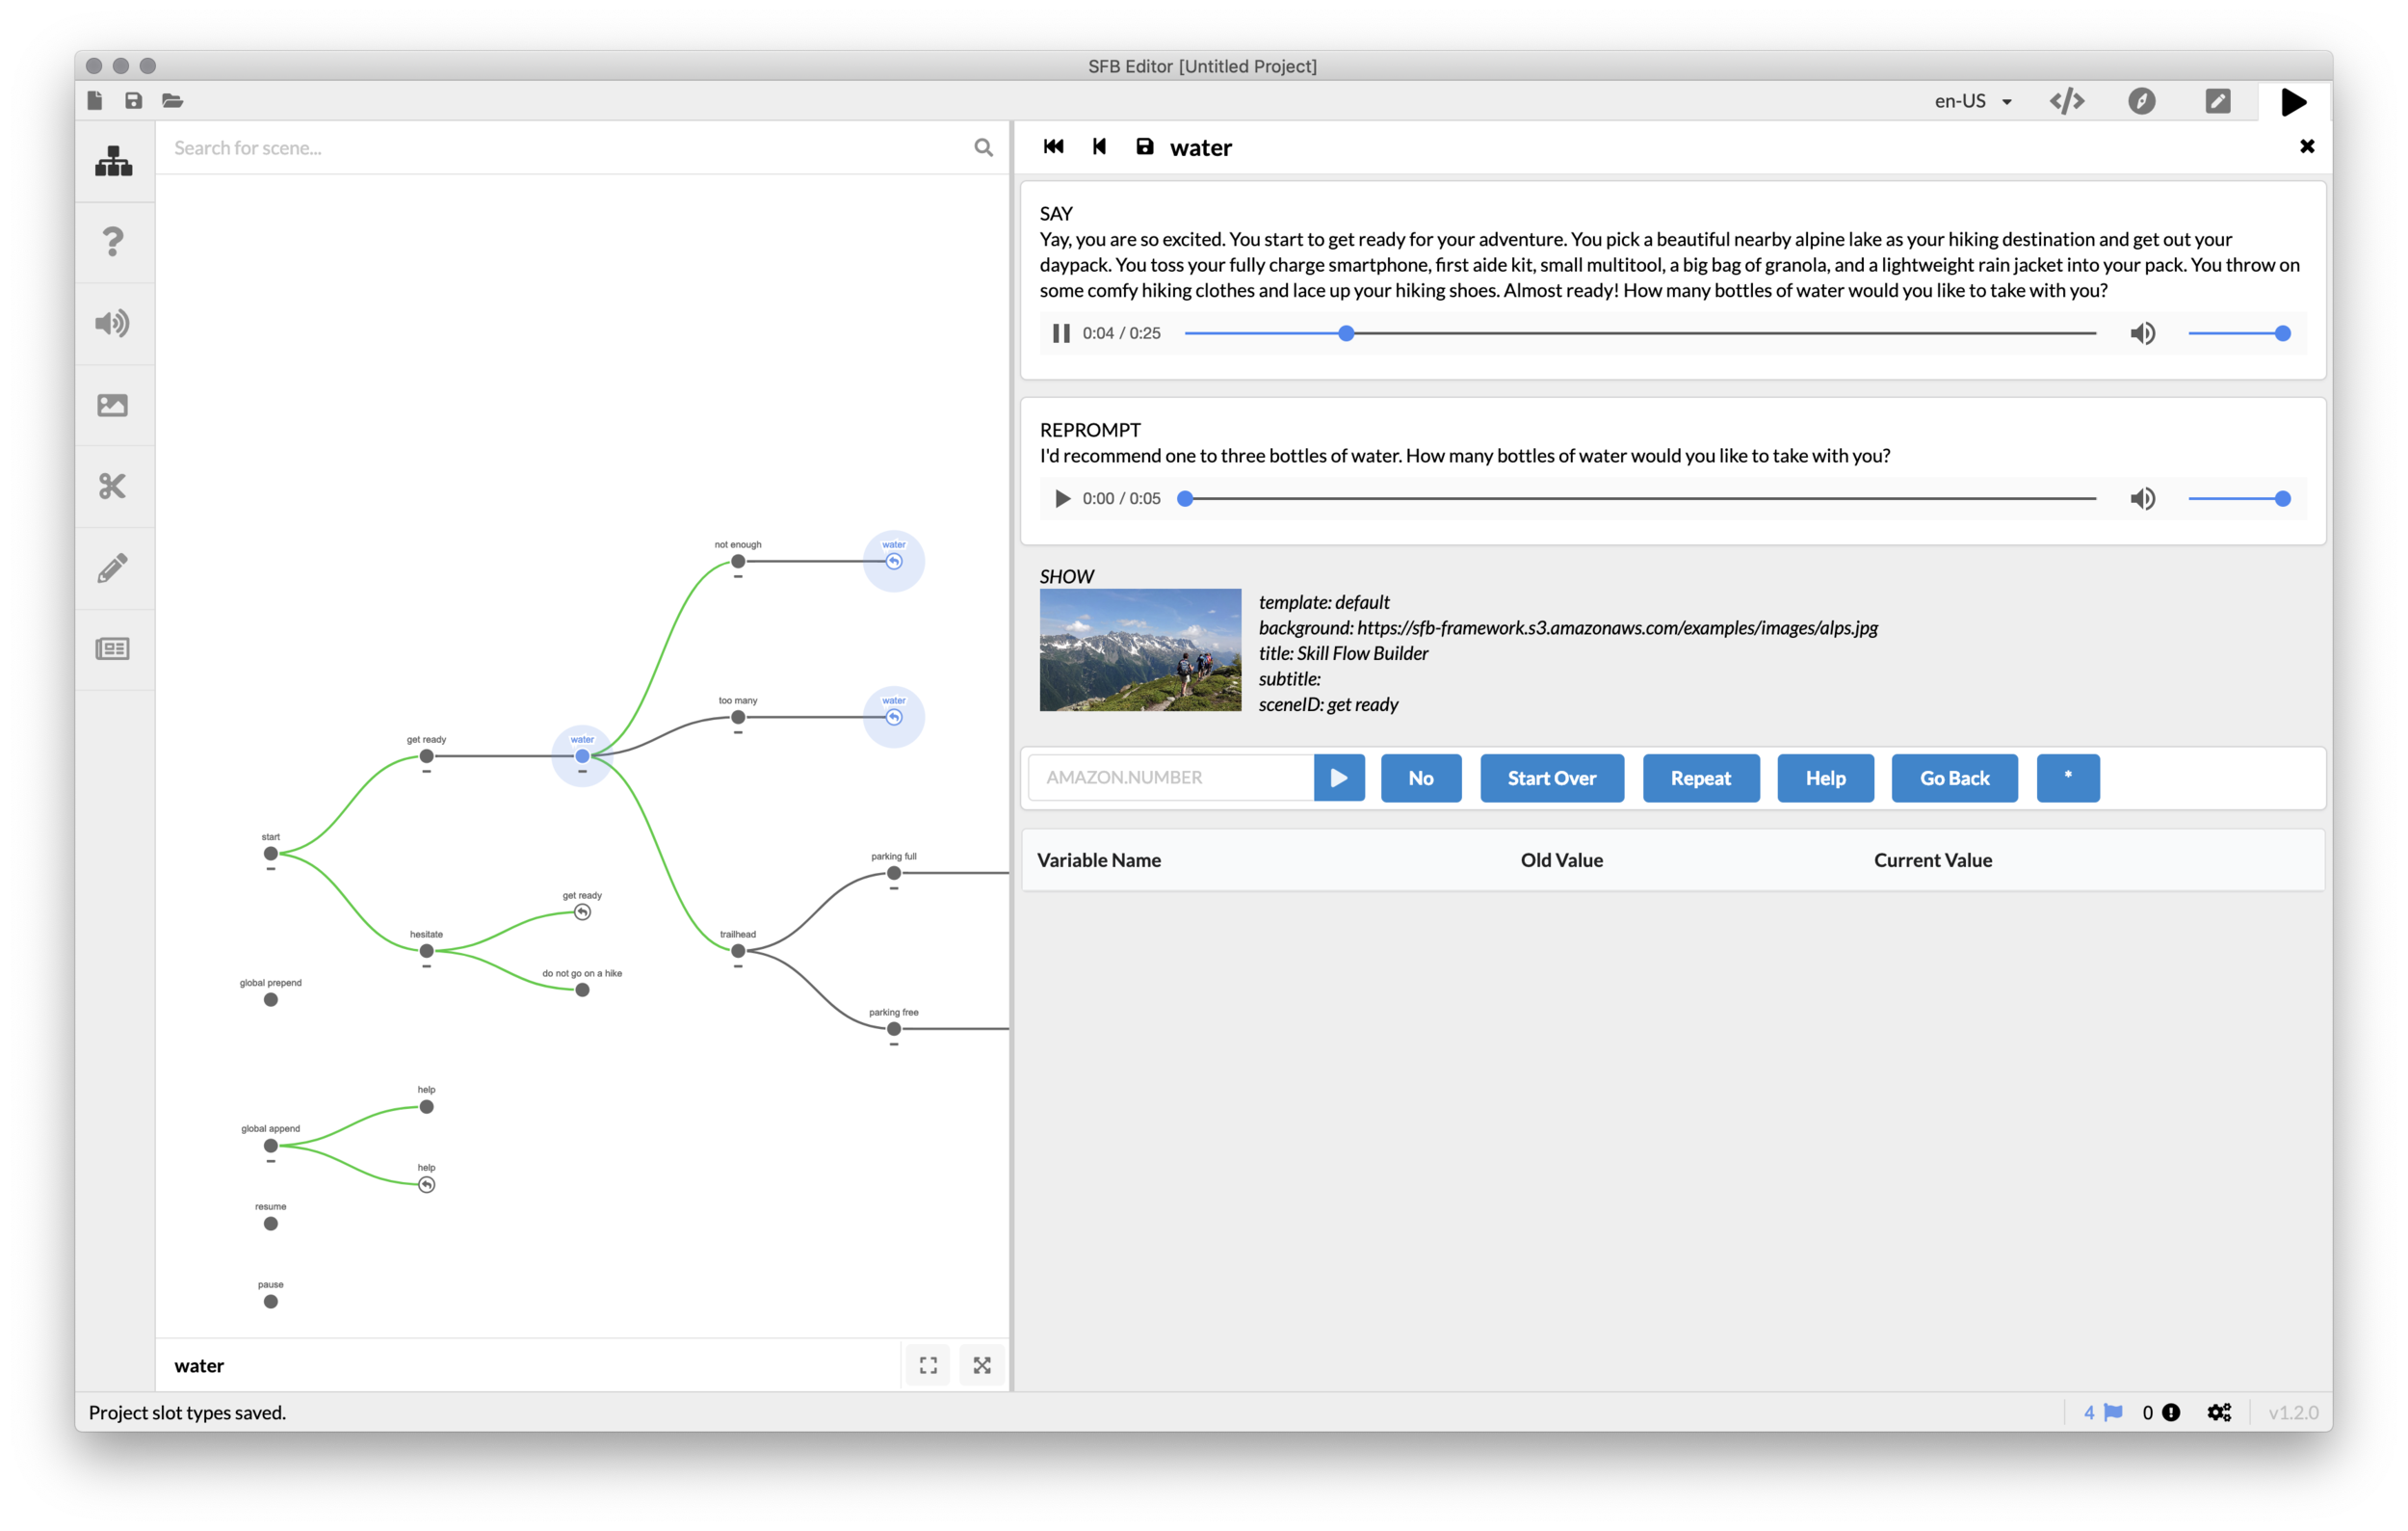Mute the REPROMPT audio speaker
Viewport: 2408px width, 1531px height.
coord(2141,498)
